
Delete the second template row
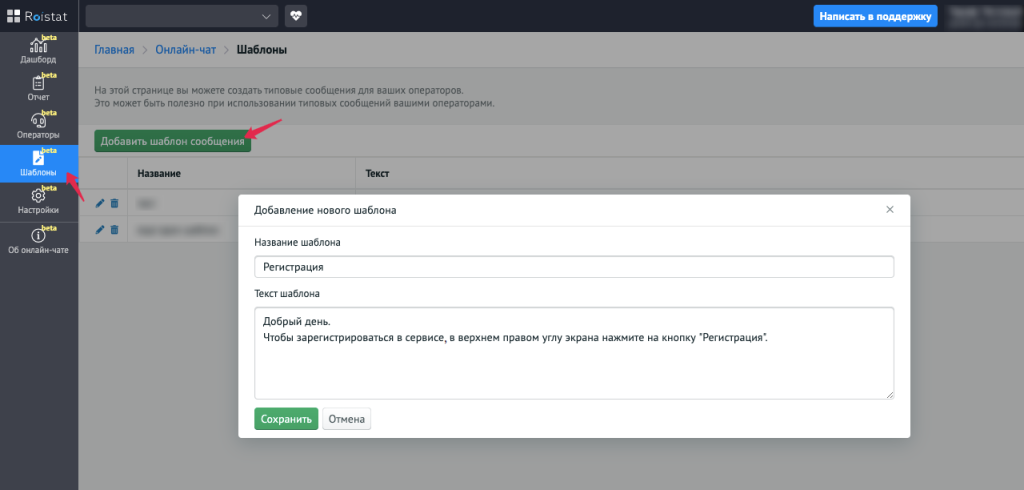tap(114, 229)
